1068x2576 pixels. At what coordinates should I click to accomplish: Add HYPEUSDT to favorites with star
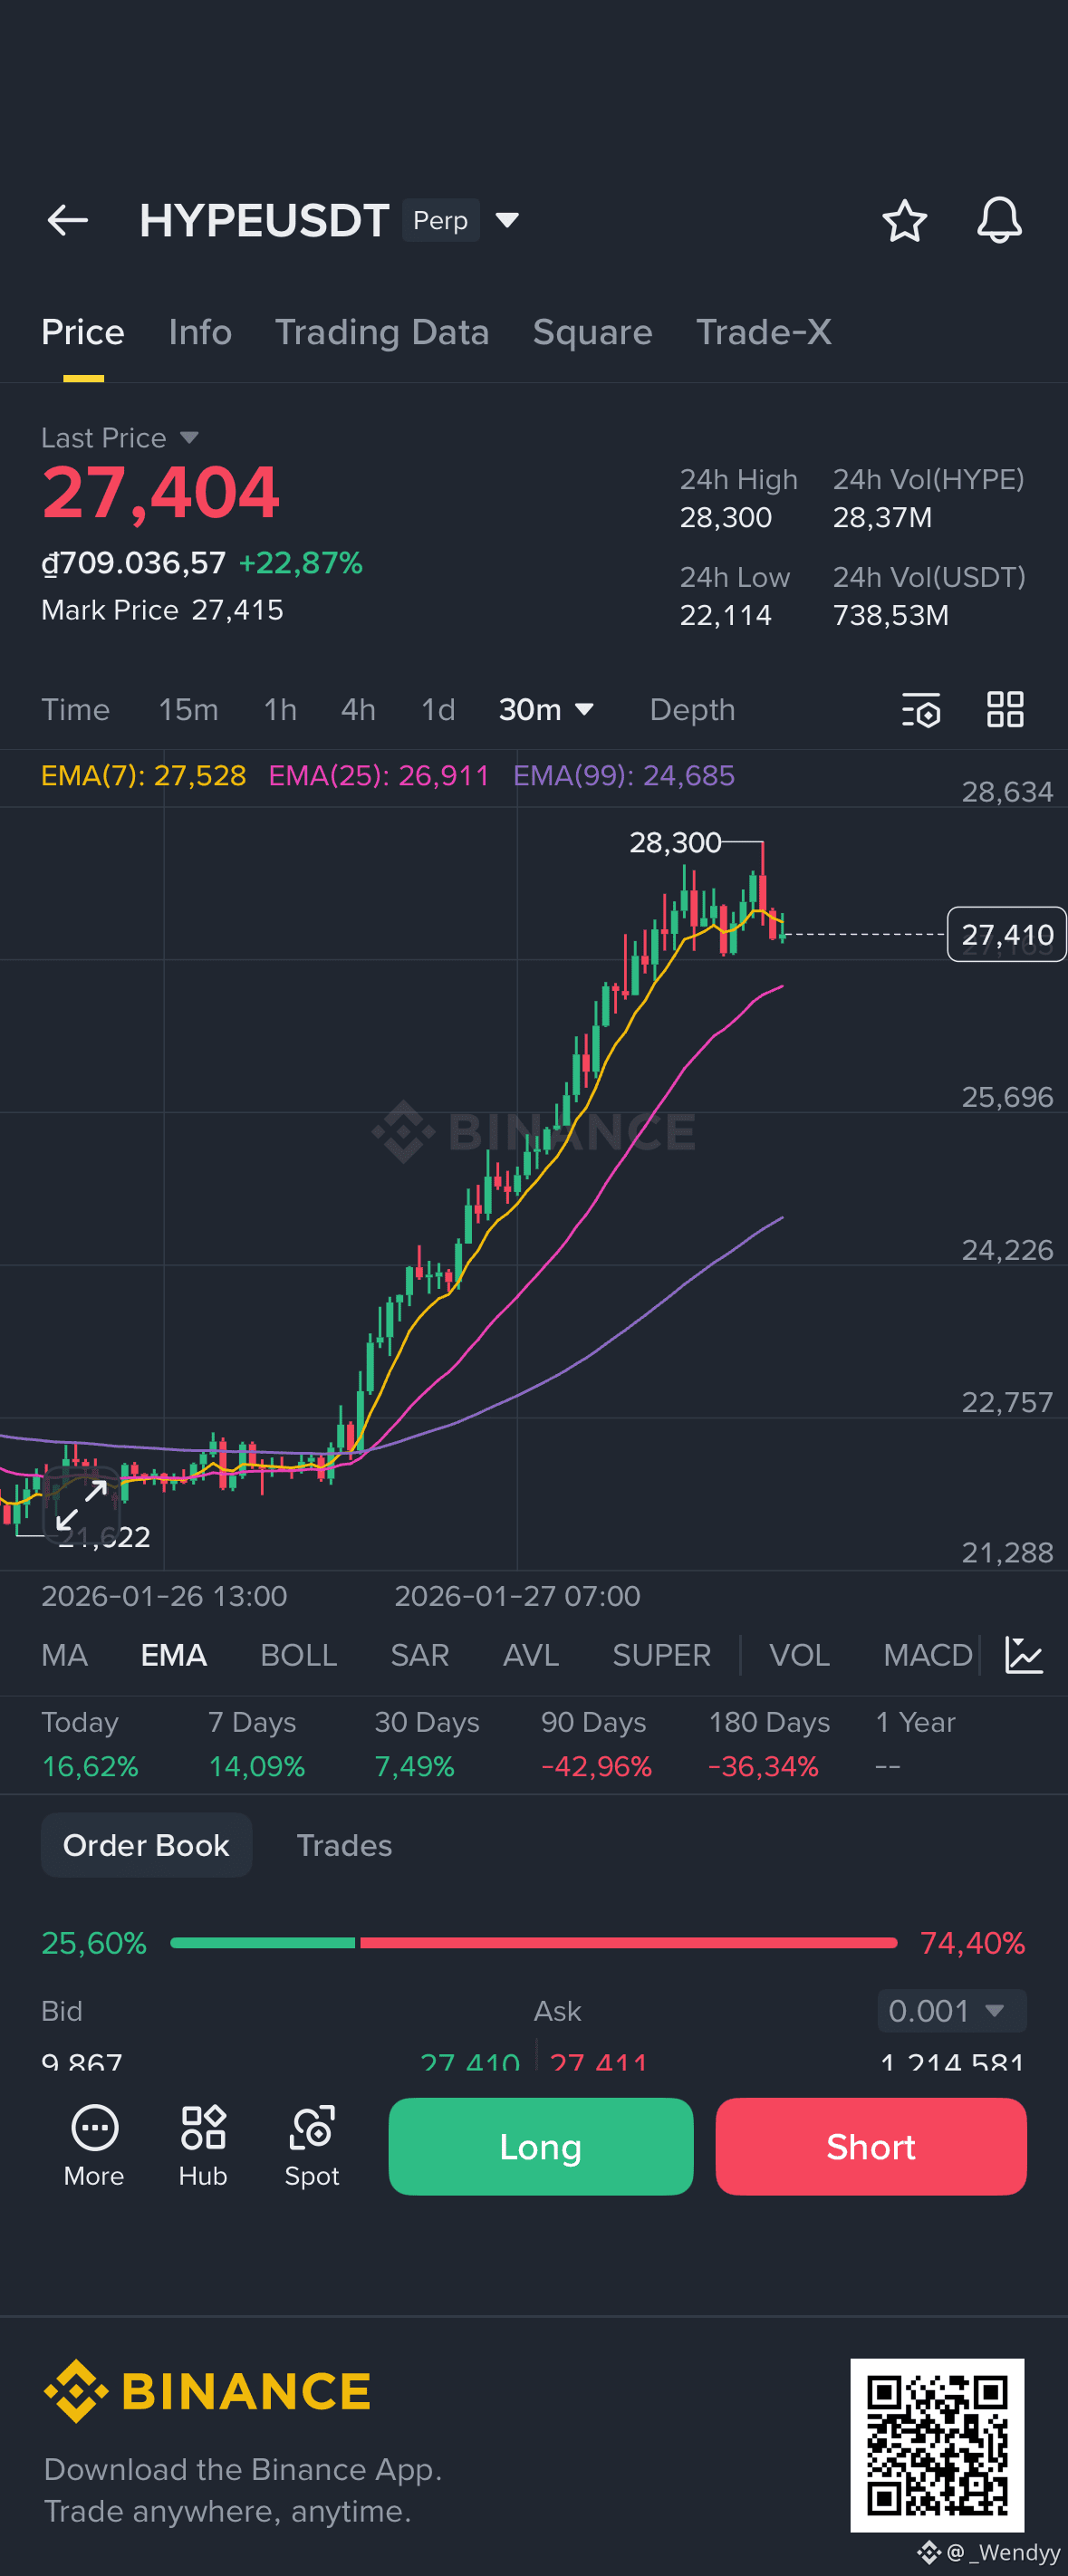(904, 220)
